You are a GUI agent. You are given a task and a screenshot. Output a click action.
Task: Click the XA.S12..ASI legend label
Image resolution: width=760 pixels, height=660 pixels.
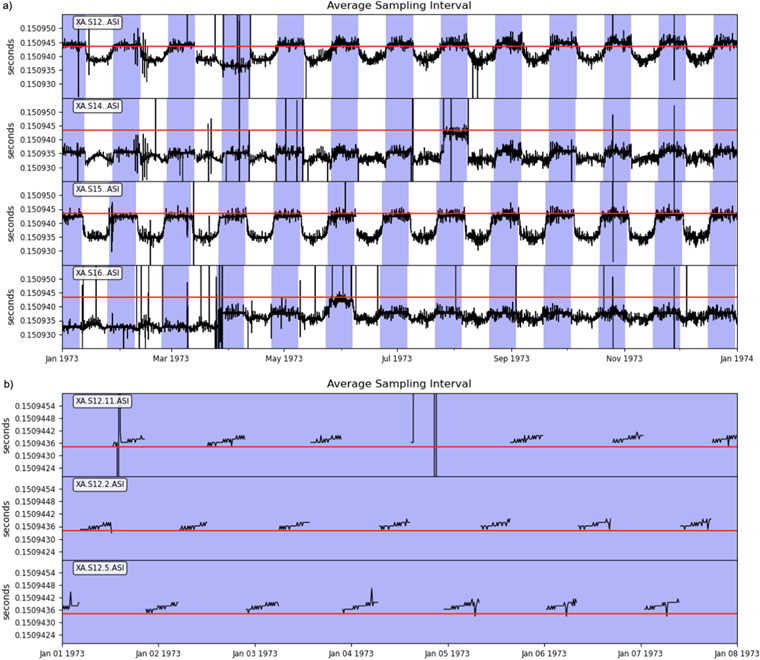tap(97, 22)
